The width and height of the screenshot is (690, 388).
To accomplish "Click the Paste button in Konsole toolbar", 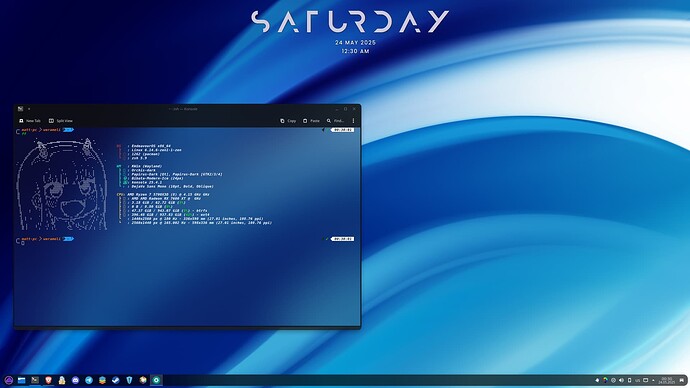I will [311, 121].
